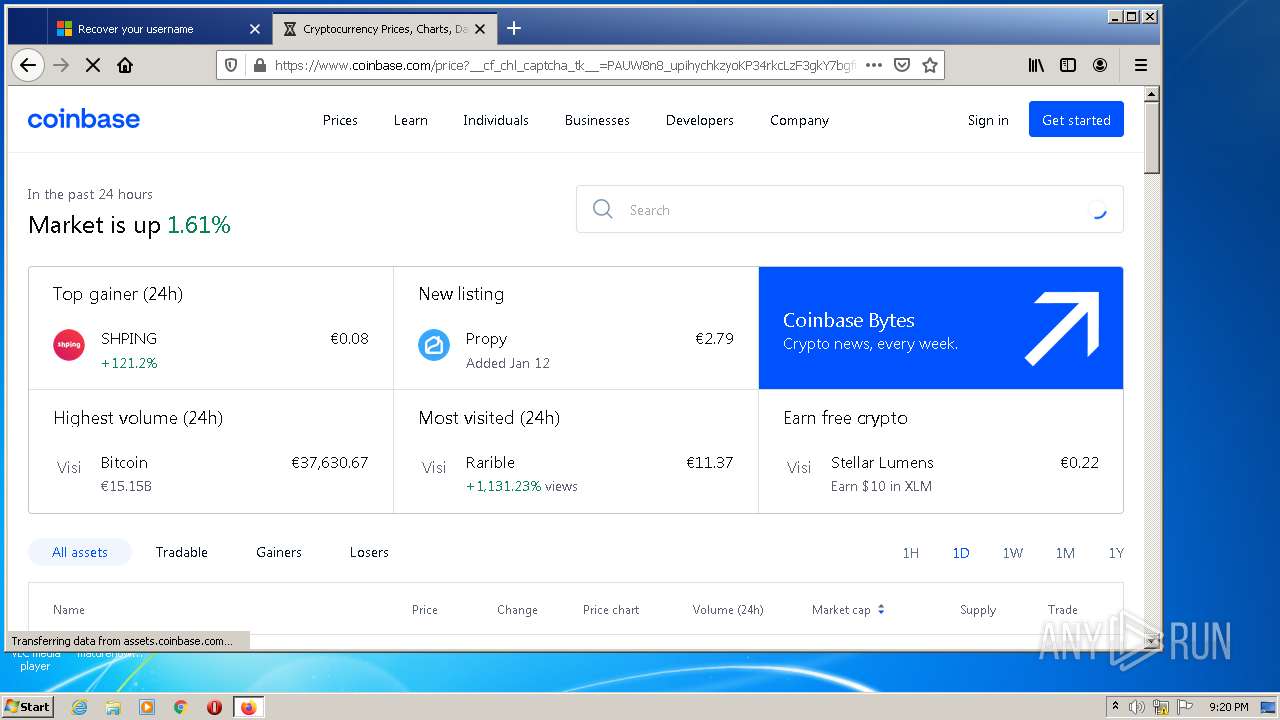Open the Firefox account icon

(1100, 65)
